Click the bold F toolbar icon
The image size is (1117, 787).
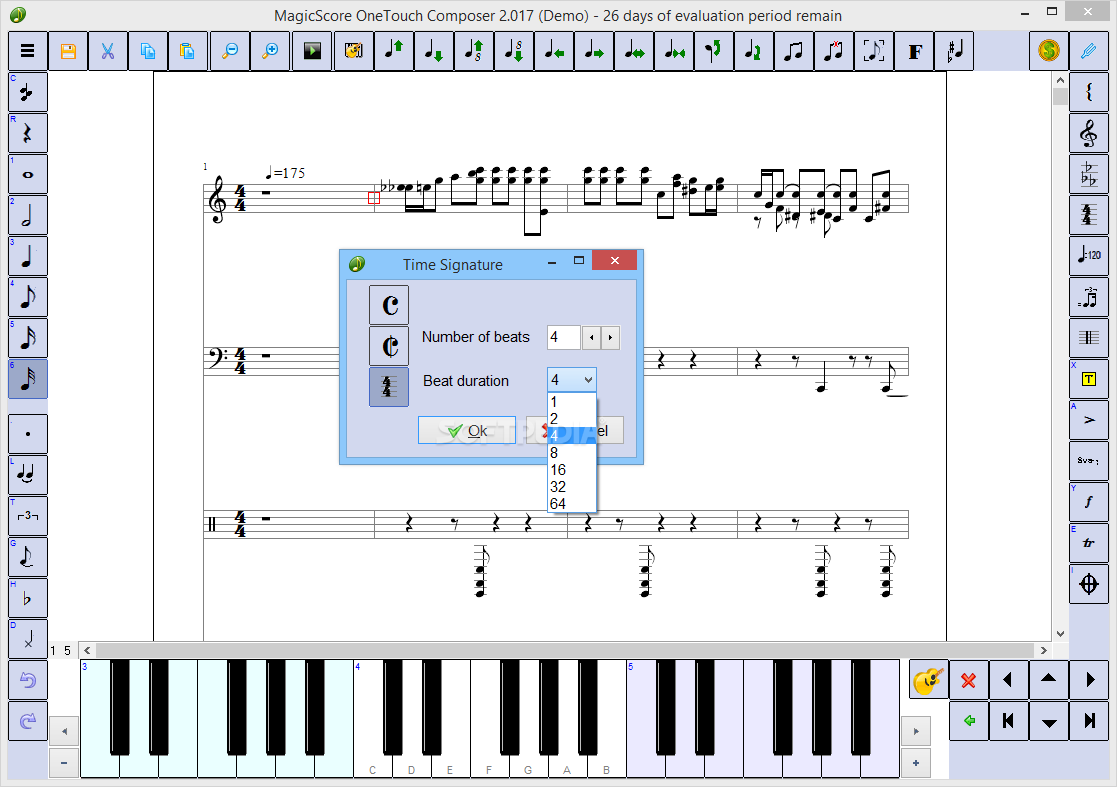[915, 51]
